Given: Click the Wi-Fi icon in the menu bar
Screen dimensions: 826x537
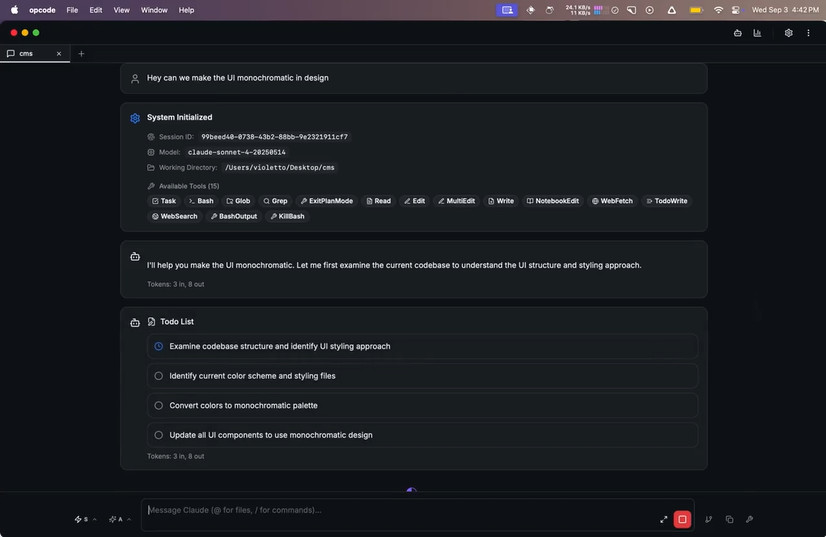Looking at the screenshot, I should point(718,10).
